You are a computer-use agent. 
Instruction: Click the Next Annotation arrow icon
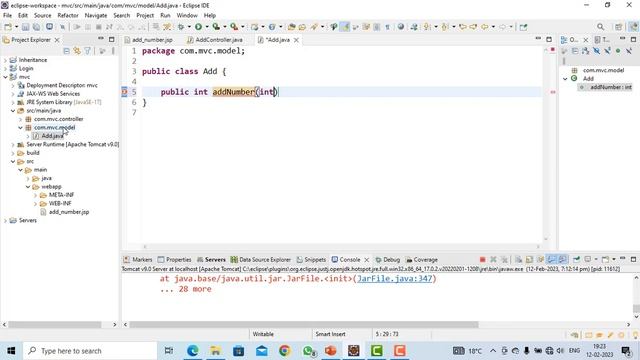[427, 27]
